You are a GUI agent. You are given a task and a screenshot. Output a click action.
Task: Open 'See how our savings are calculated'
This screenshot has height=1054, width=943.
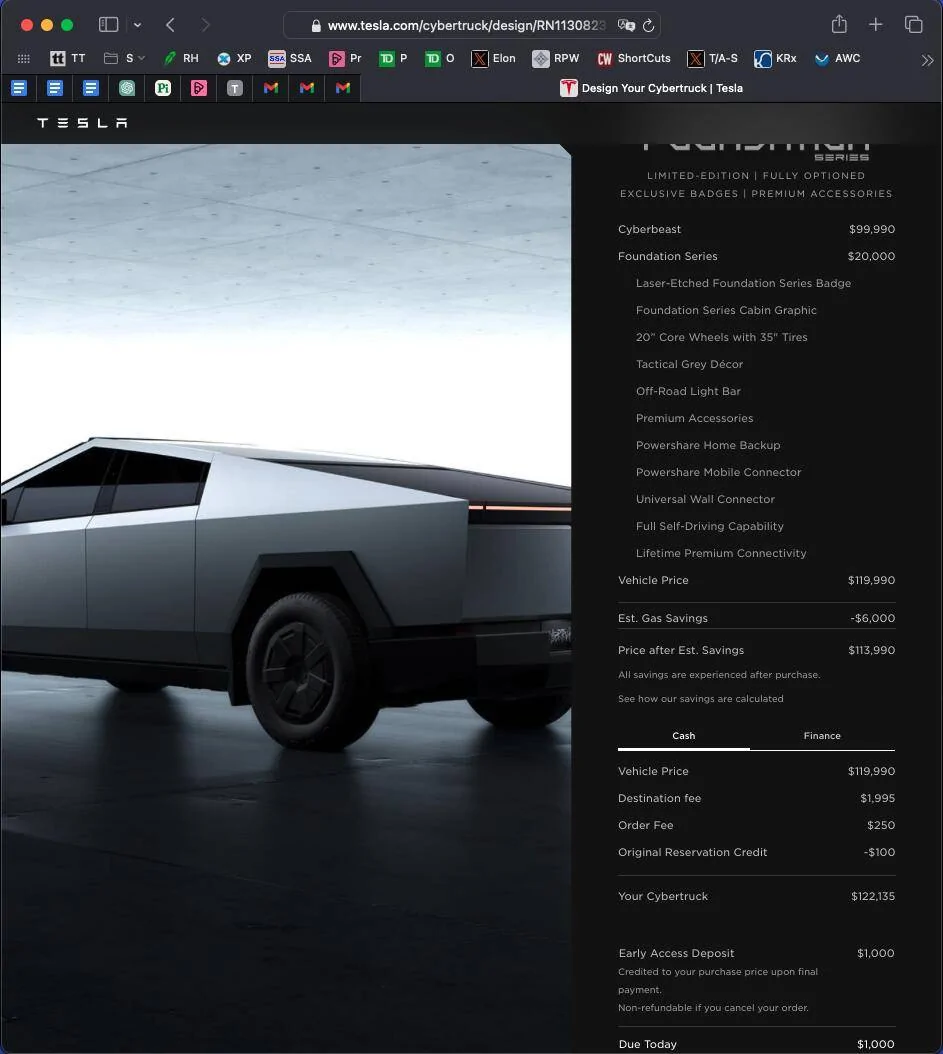(x=700, y=699)
